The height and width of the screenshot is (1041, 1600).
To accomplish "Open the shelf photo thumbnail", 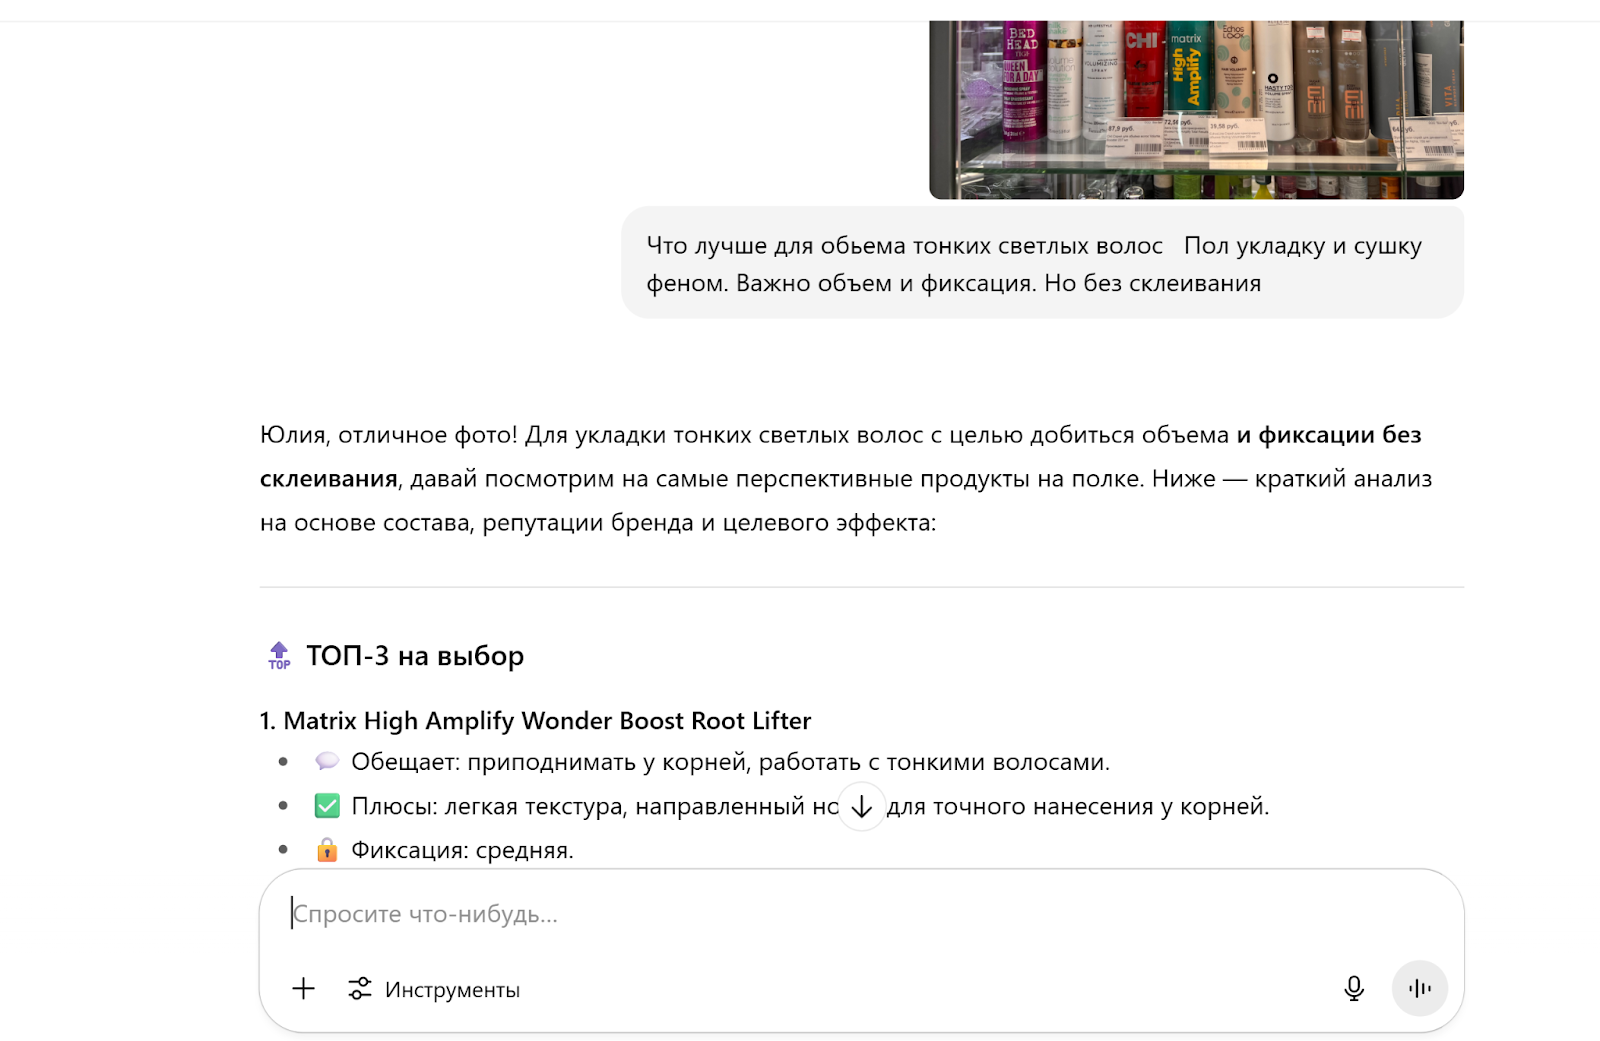I will click(1196, 100).
